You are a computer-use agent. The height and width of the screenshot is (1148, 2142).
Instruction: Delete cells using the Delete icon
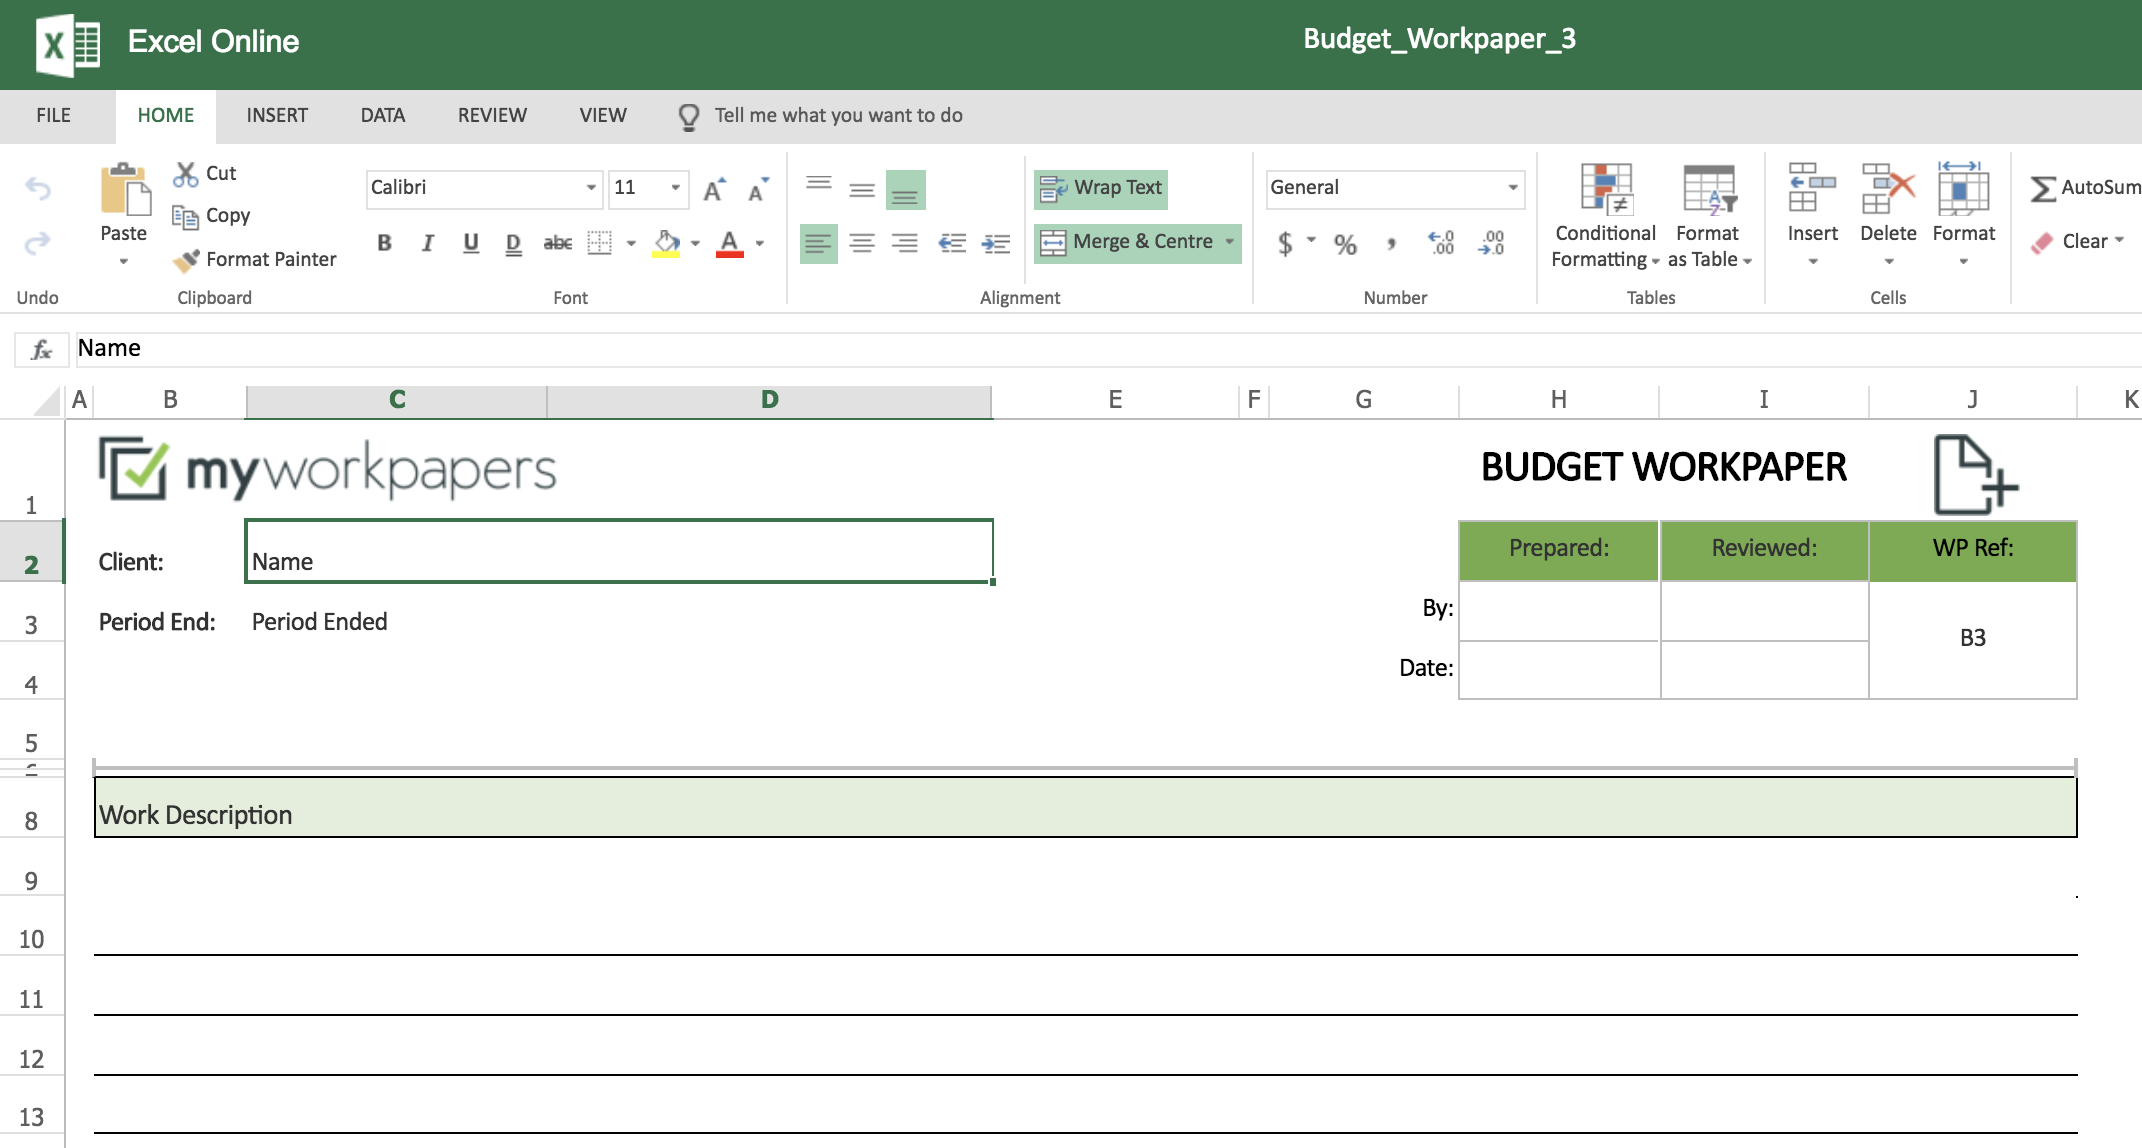1888,188
